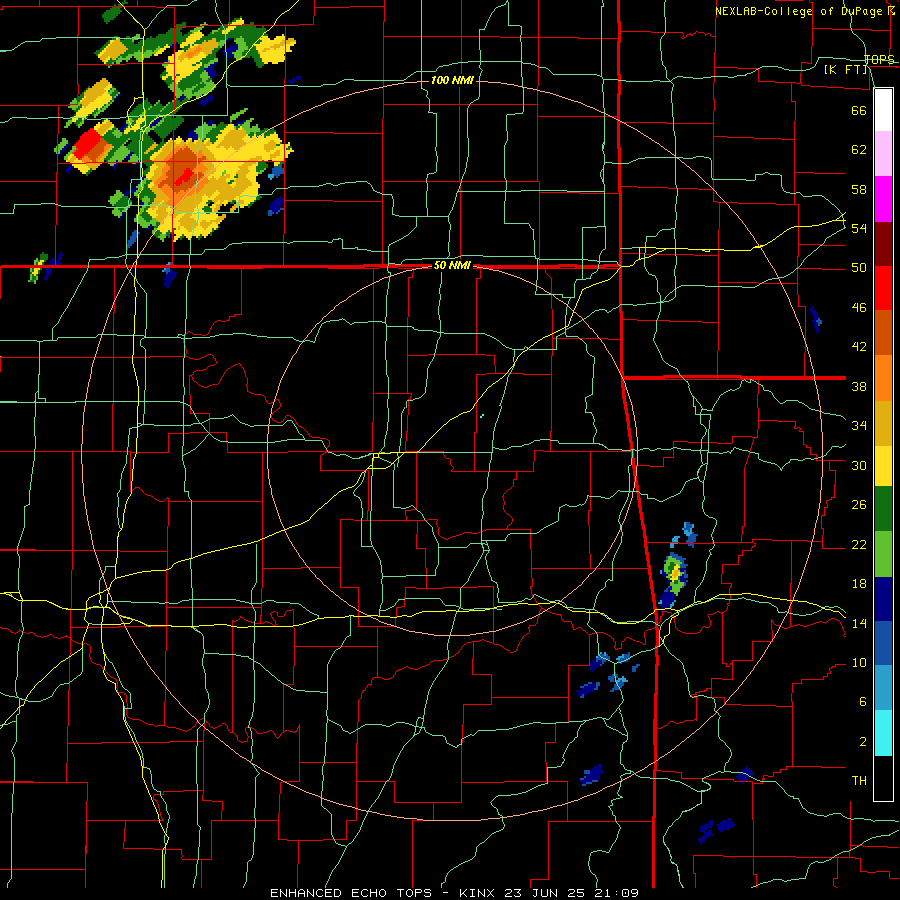Screen dimensions: 900x900
Task: Click the "ENHANCED ECHO TOPS" caption text
Action: [x=351, y=893]
